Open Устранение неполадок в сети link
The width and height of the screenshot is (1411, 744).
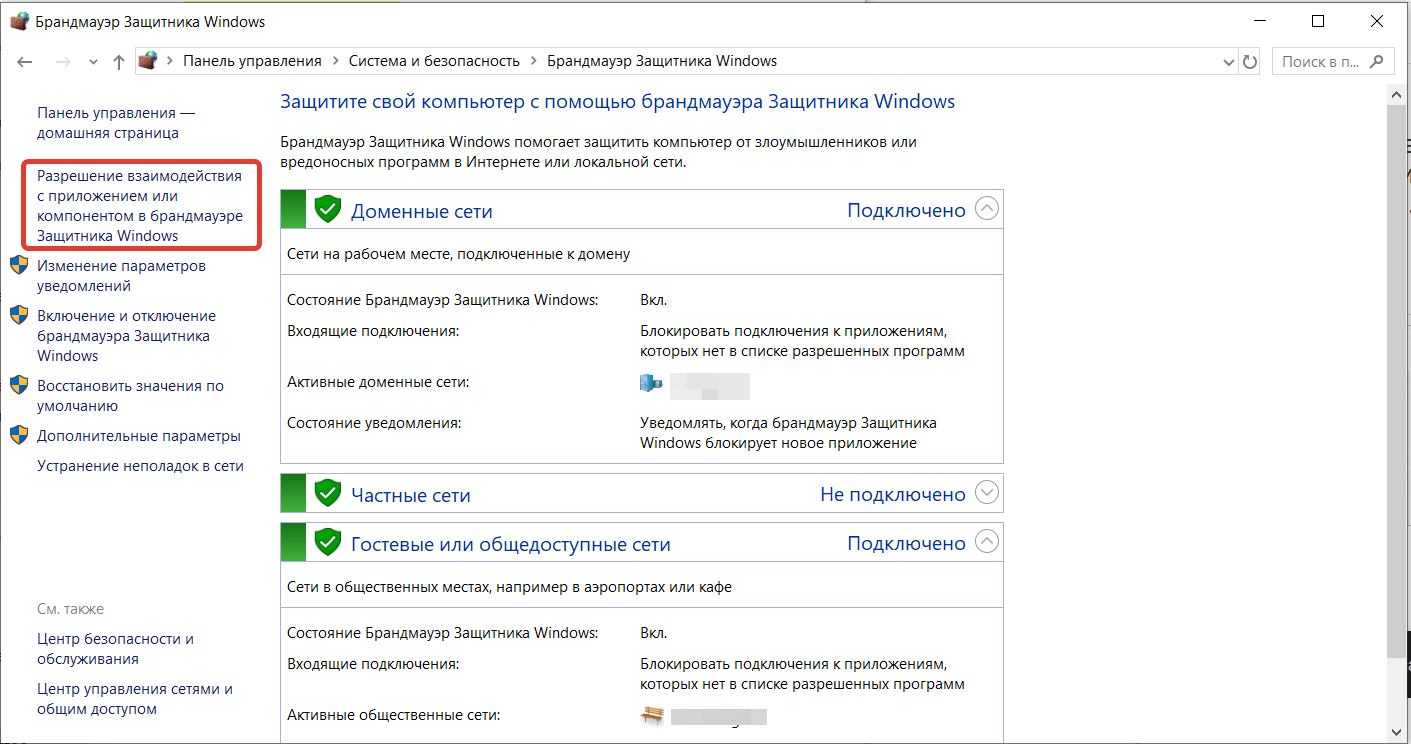[x=140, y=466]
